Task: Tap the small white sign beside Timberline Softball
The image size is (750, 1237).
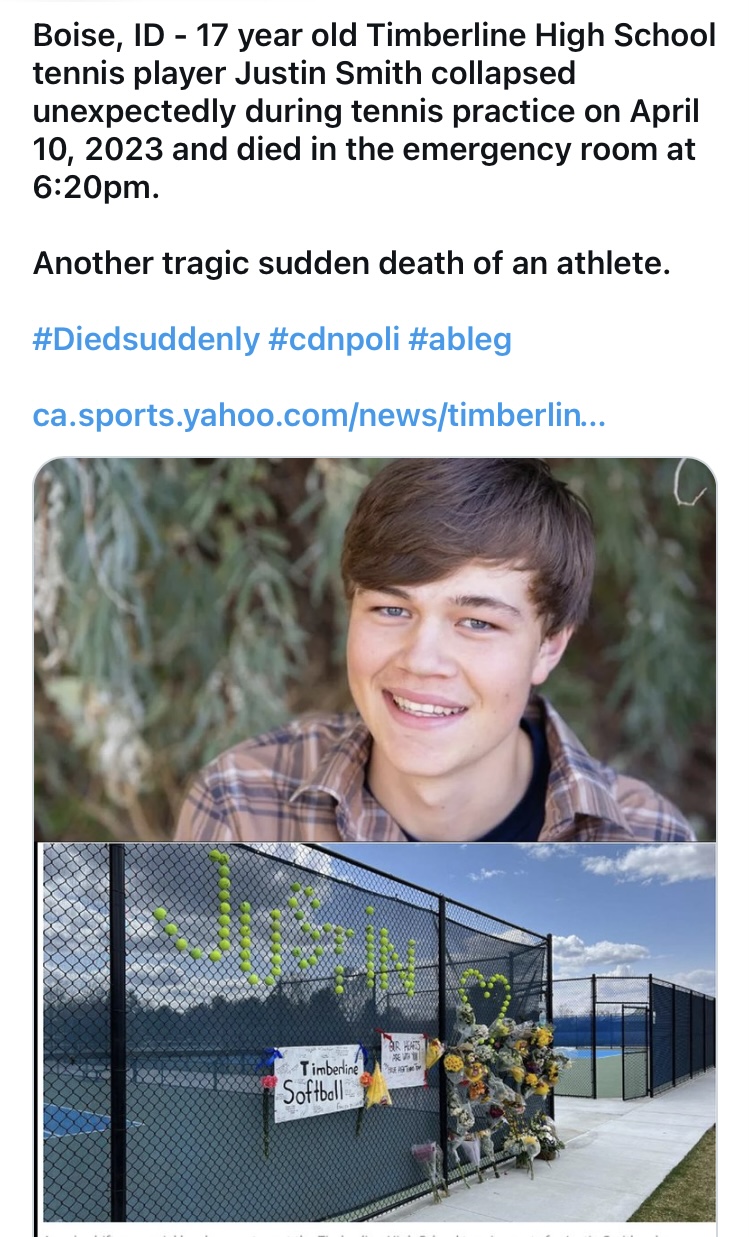Action: point(403,1058)
